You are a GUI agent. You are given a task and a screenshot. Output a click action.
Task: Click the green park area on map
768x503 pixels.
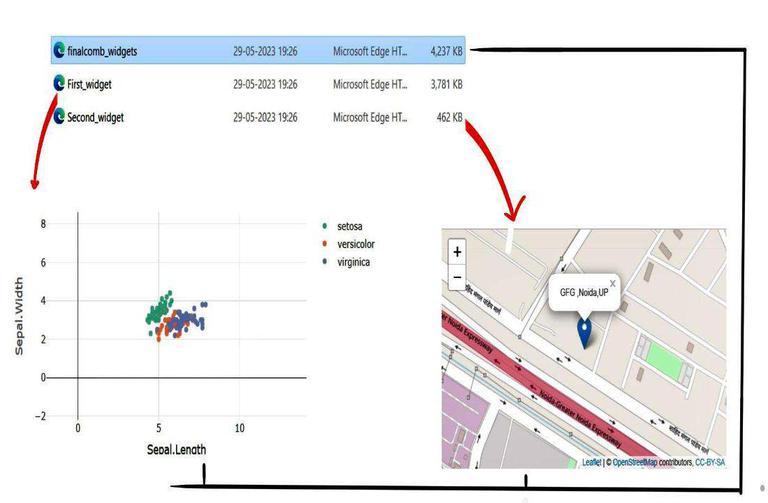tap(664, 362)
